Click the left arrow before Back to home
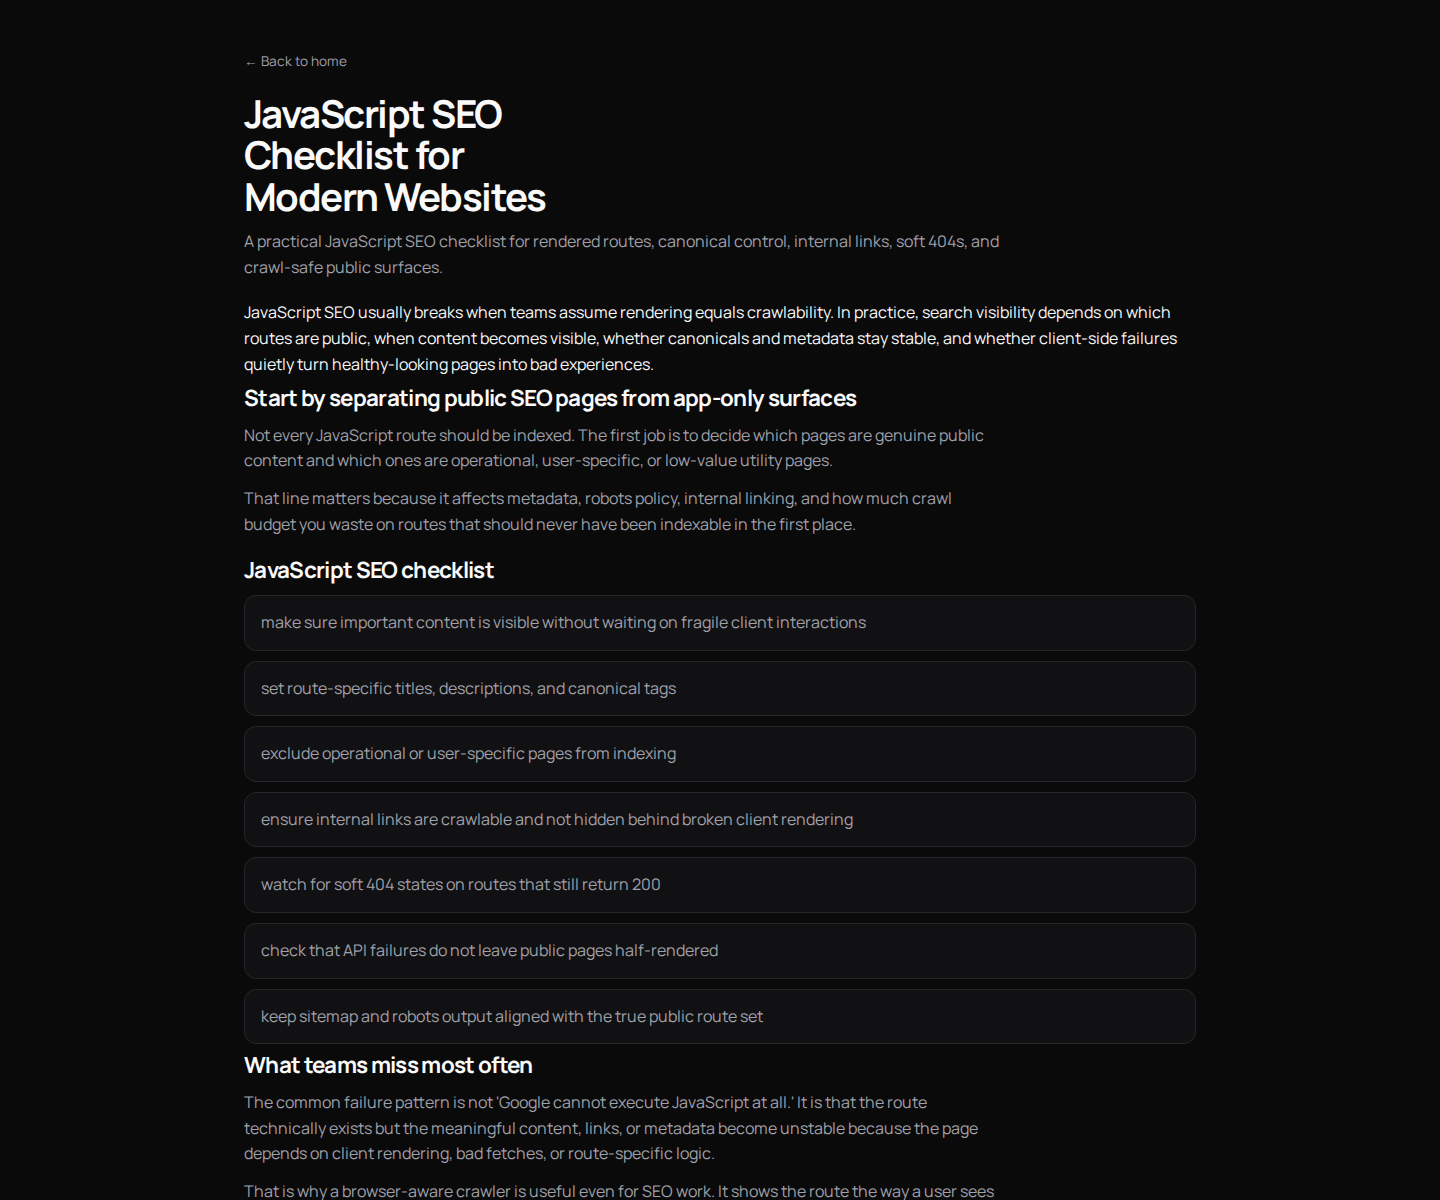This screenshot has height=1200, width=1440. [x=250, y=63]
